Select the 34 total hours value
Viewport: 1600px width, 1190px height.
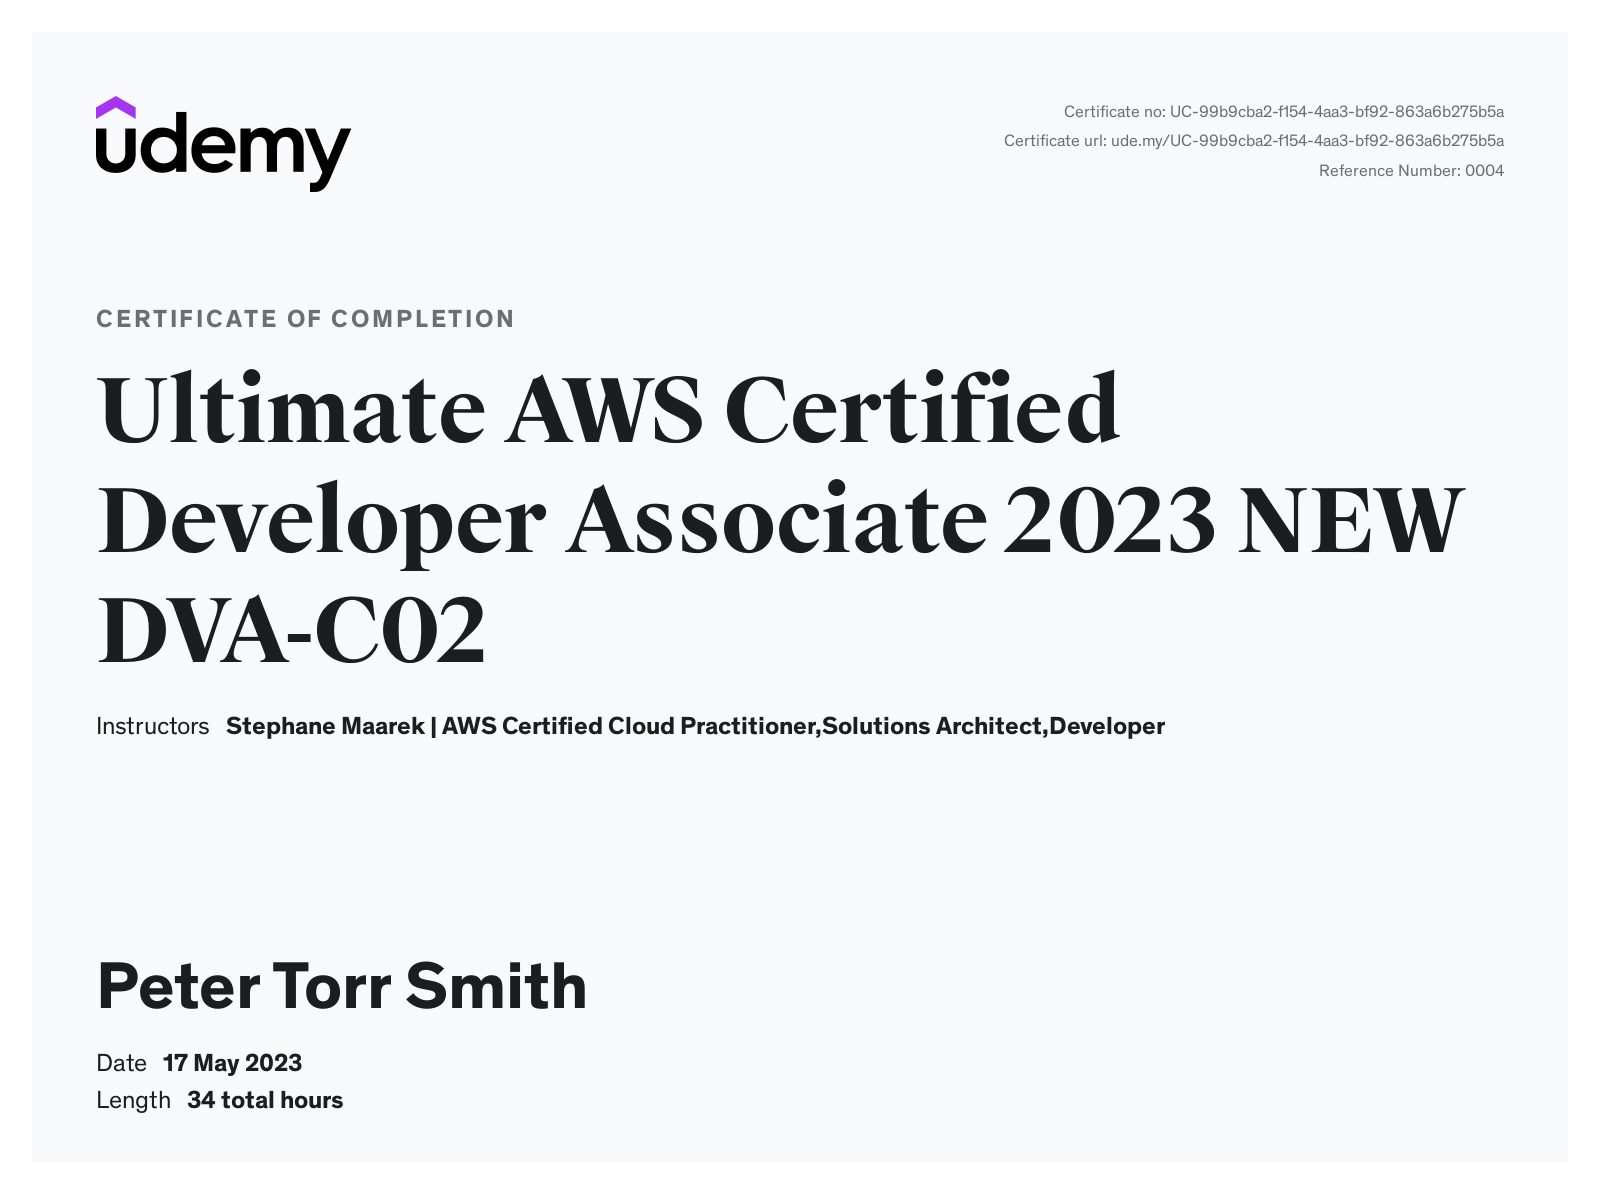[265, 1100]
